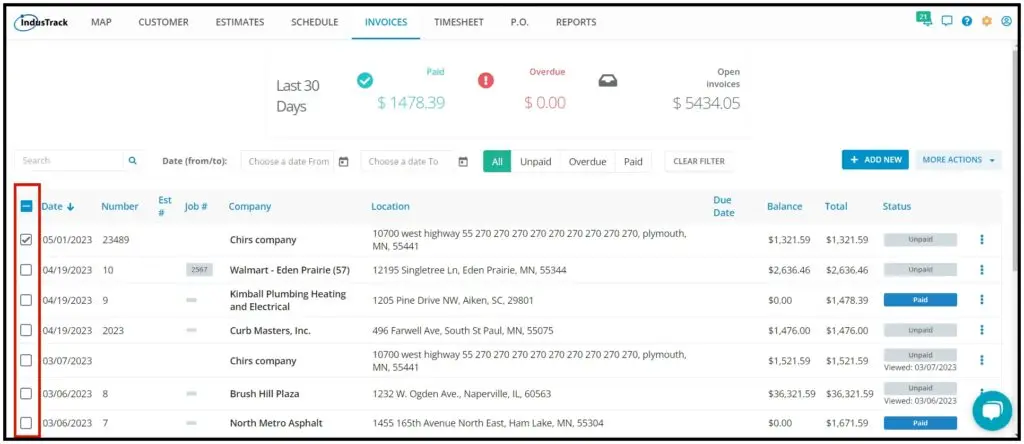Viewport: 1024px width, 444px height.
Task: Check the 03/07/2023 Chirs company checkbox
Action: point(25,360)
